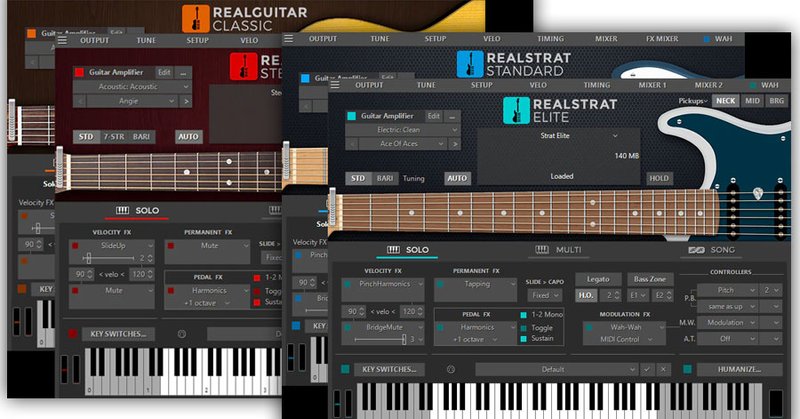Image resolution: width=800 pixels, height=419 pixels.
Task: Open the Electric: Clean amp type dropdown
Action: [x=403, y=130]
